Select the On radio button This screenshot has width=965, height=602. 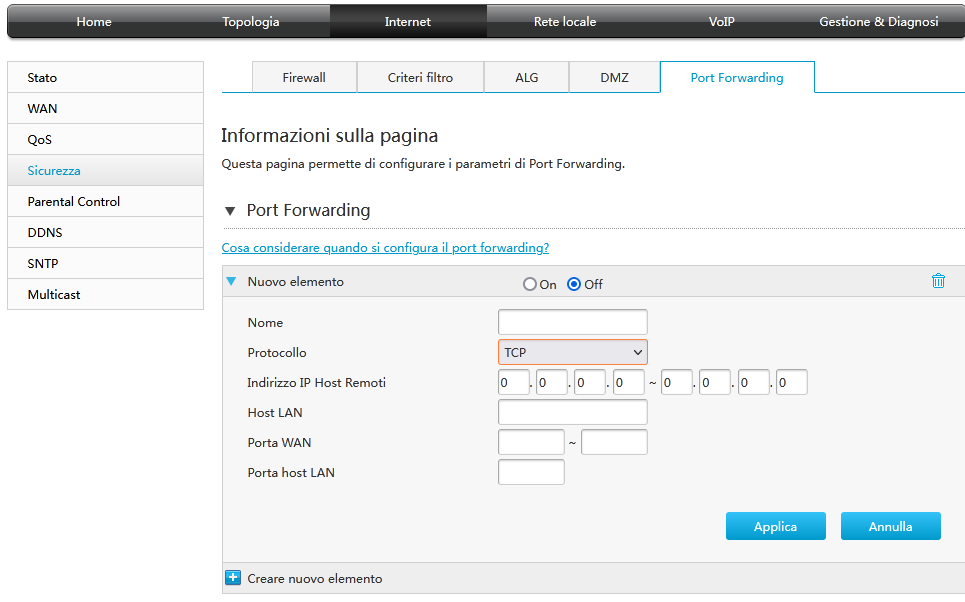[530, 284]
